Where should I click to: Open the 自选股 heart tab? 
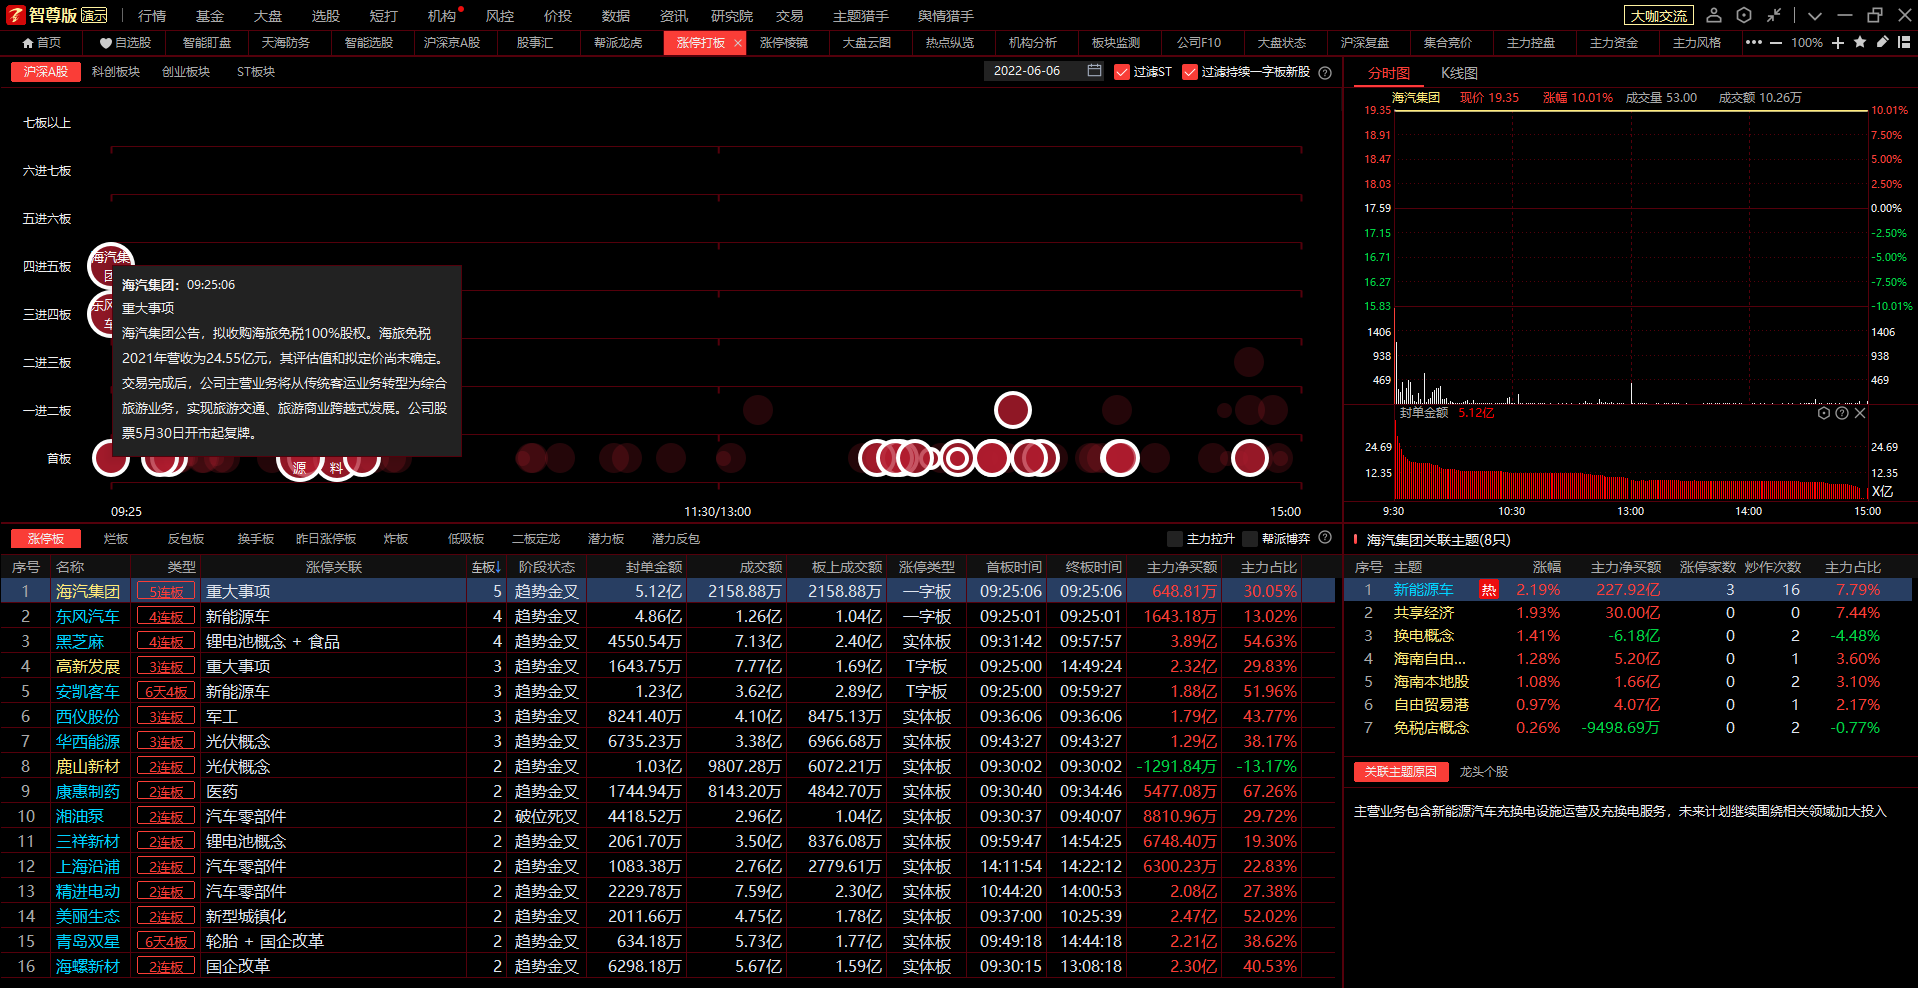coord(125,43)
